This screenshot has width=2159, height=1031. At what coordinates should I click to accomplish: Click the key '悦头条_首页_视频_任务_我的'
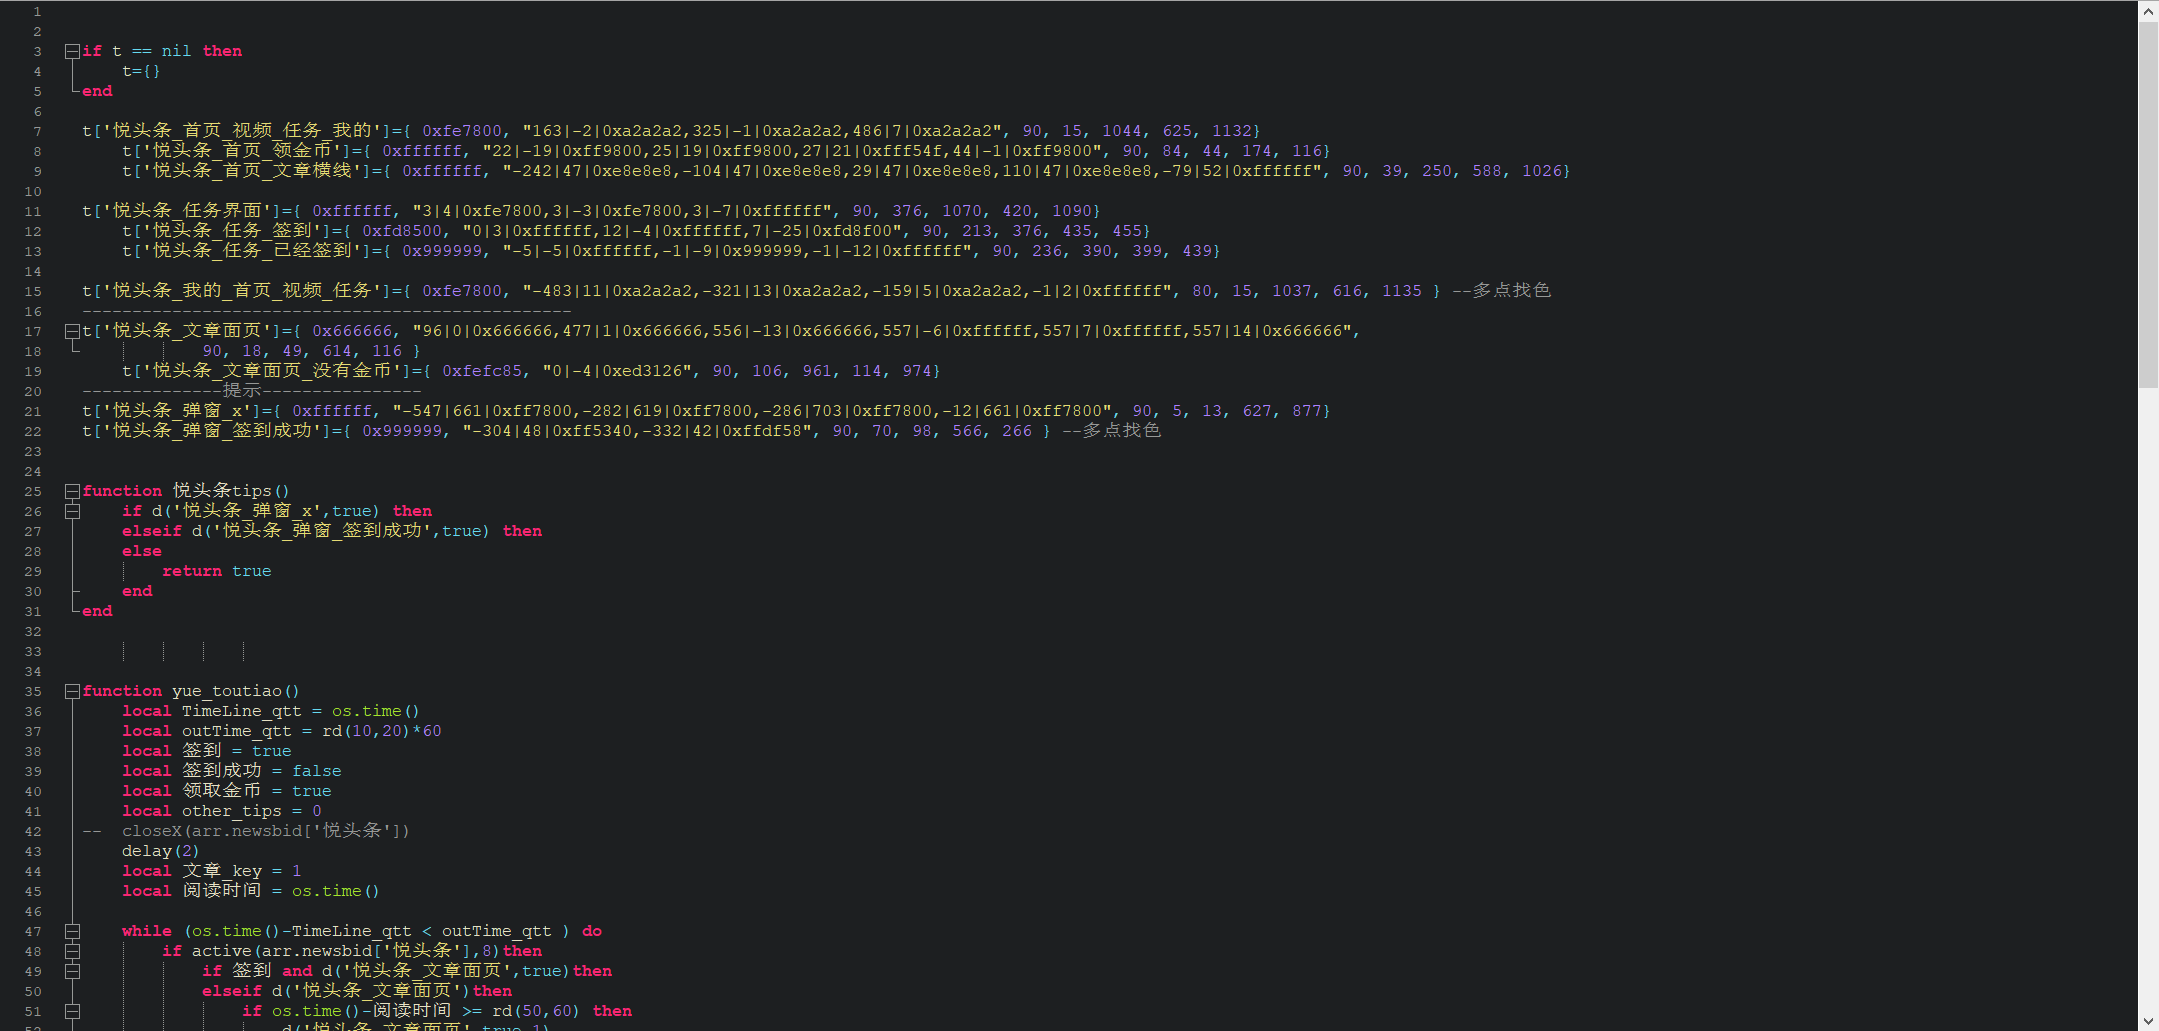coord(242,131)
